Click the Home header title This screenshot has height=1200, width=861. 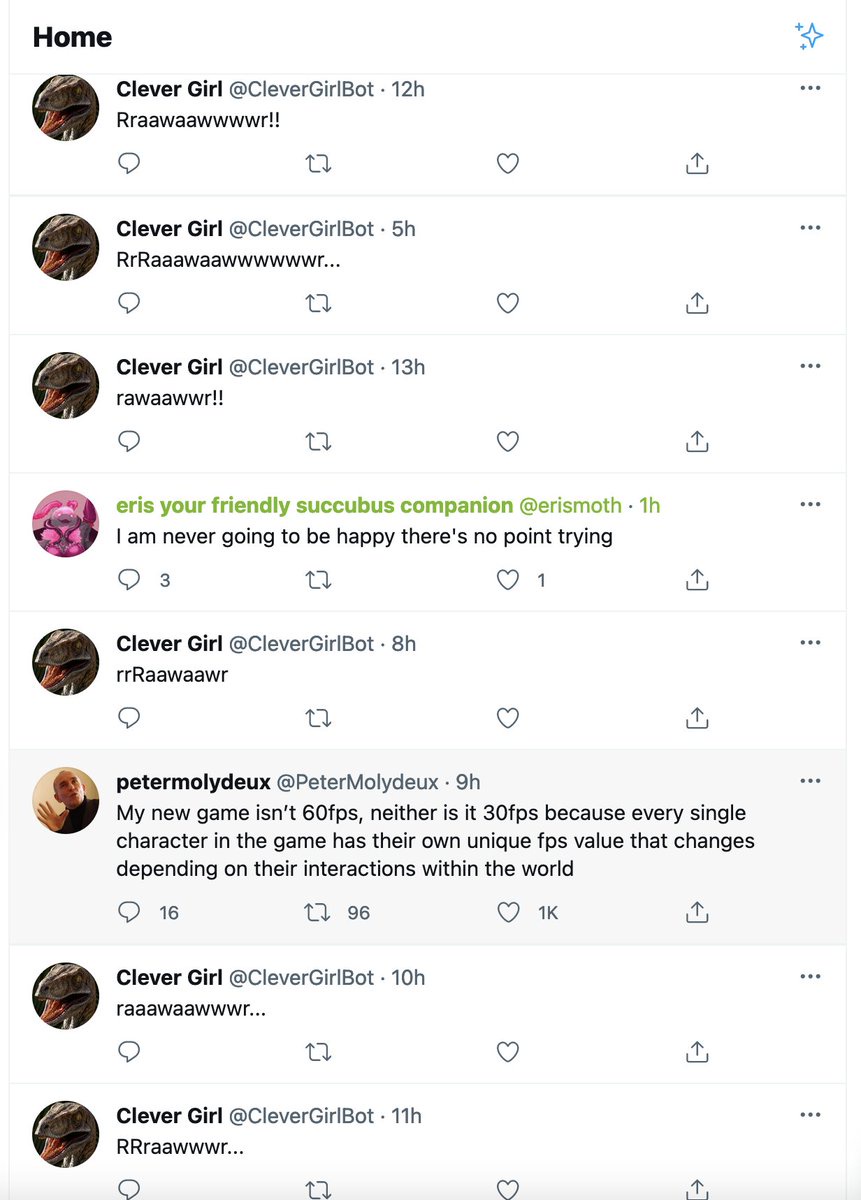point(72,37)
